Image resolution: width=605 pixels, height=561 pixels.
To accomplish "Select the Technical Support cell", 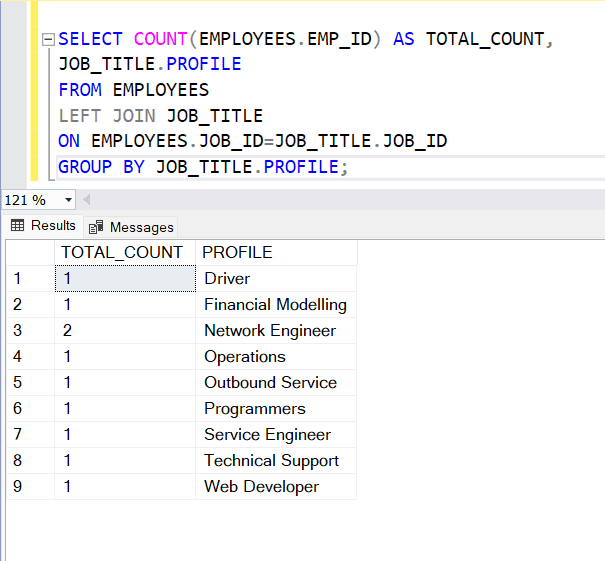I will [276, 461].
